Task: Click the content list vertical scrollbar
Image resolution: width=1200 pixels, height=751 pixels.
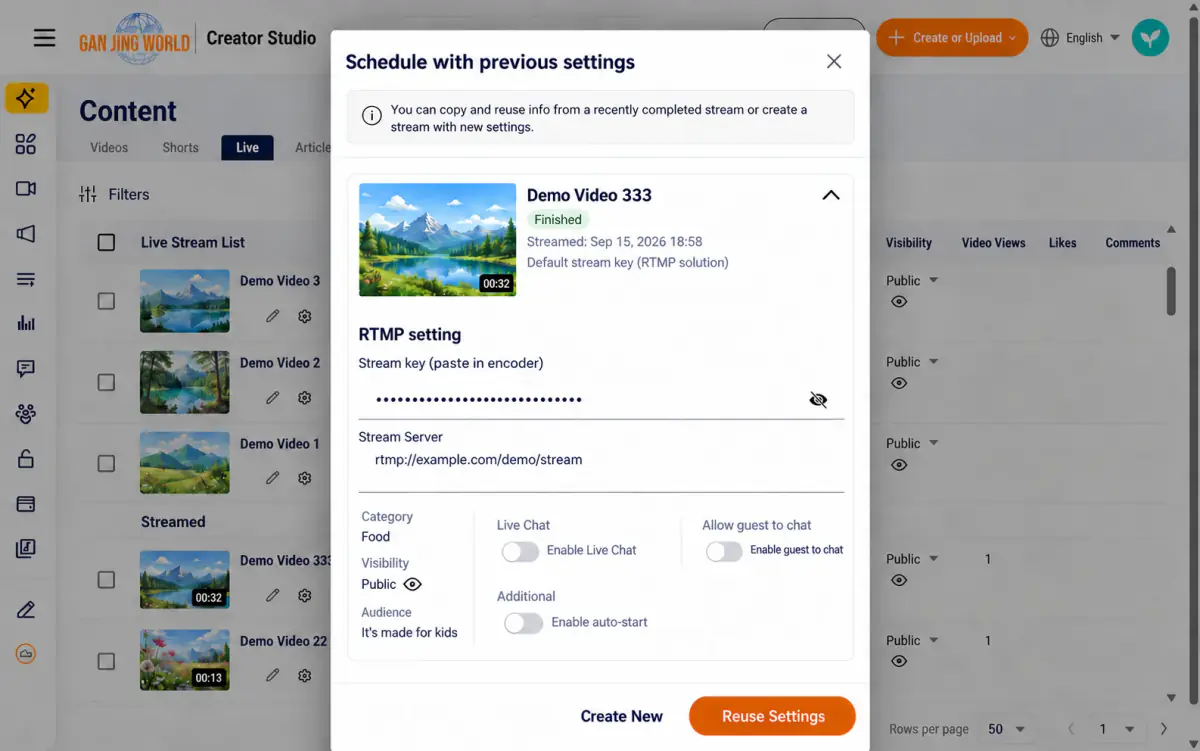Action: 1171,292
